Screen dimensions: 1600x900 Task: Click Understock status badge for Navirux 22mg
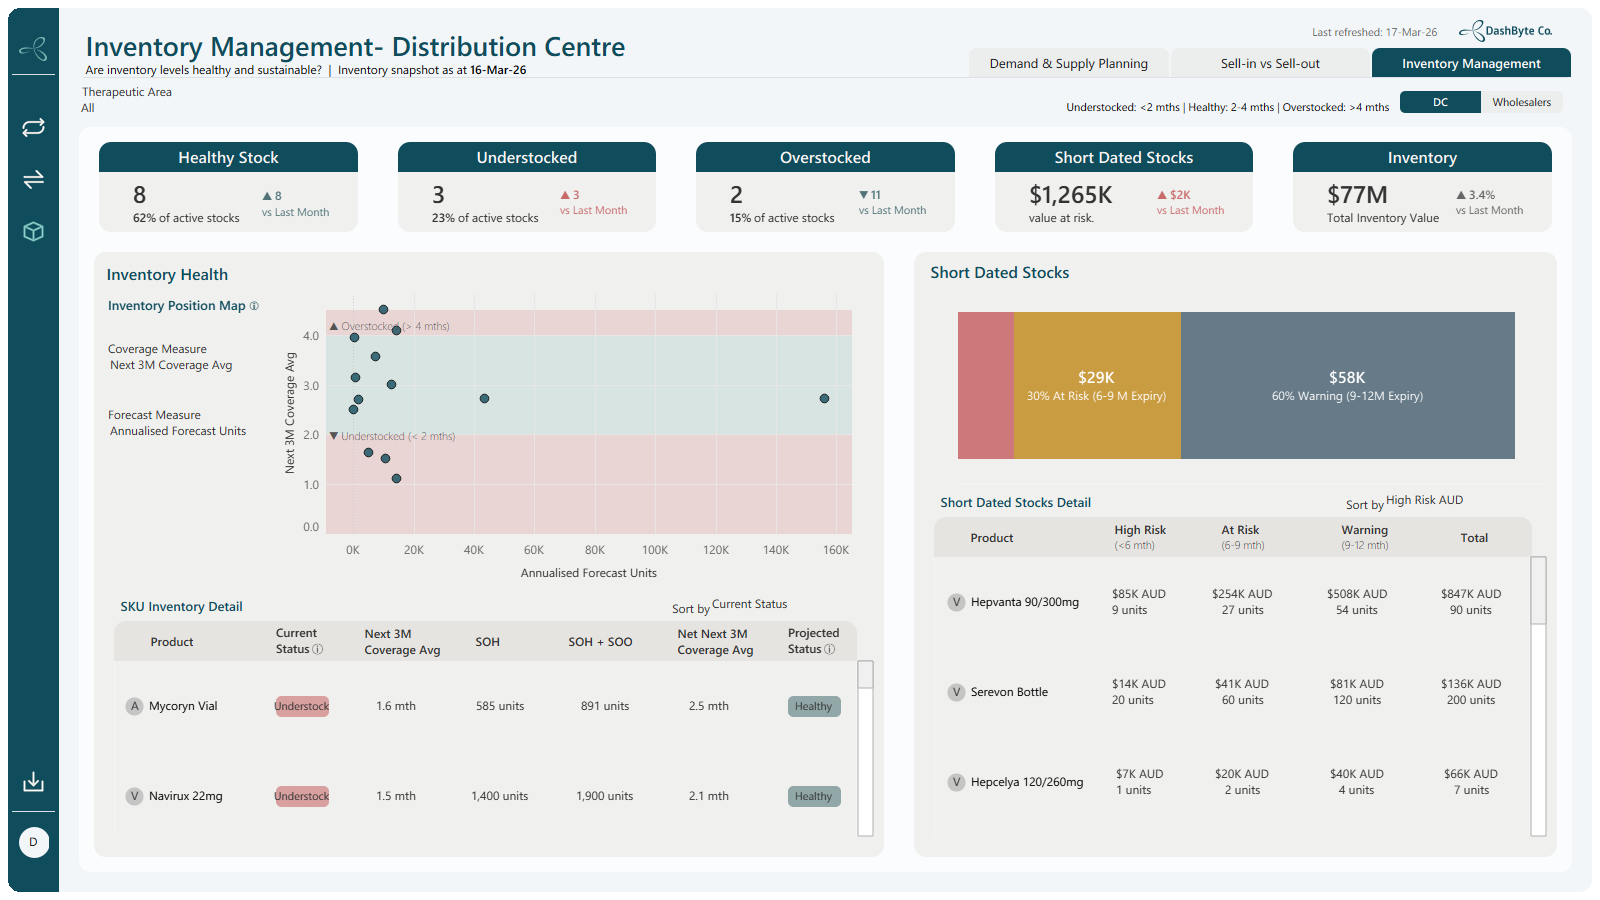302,796
